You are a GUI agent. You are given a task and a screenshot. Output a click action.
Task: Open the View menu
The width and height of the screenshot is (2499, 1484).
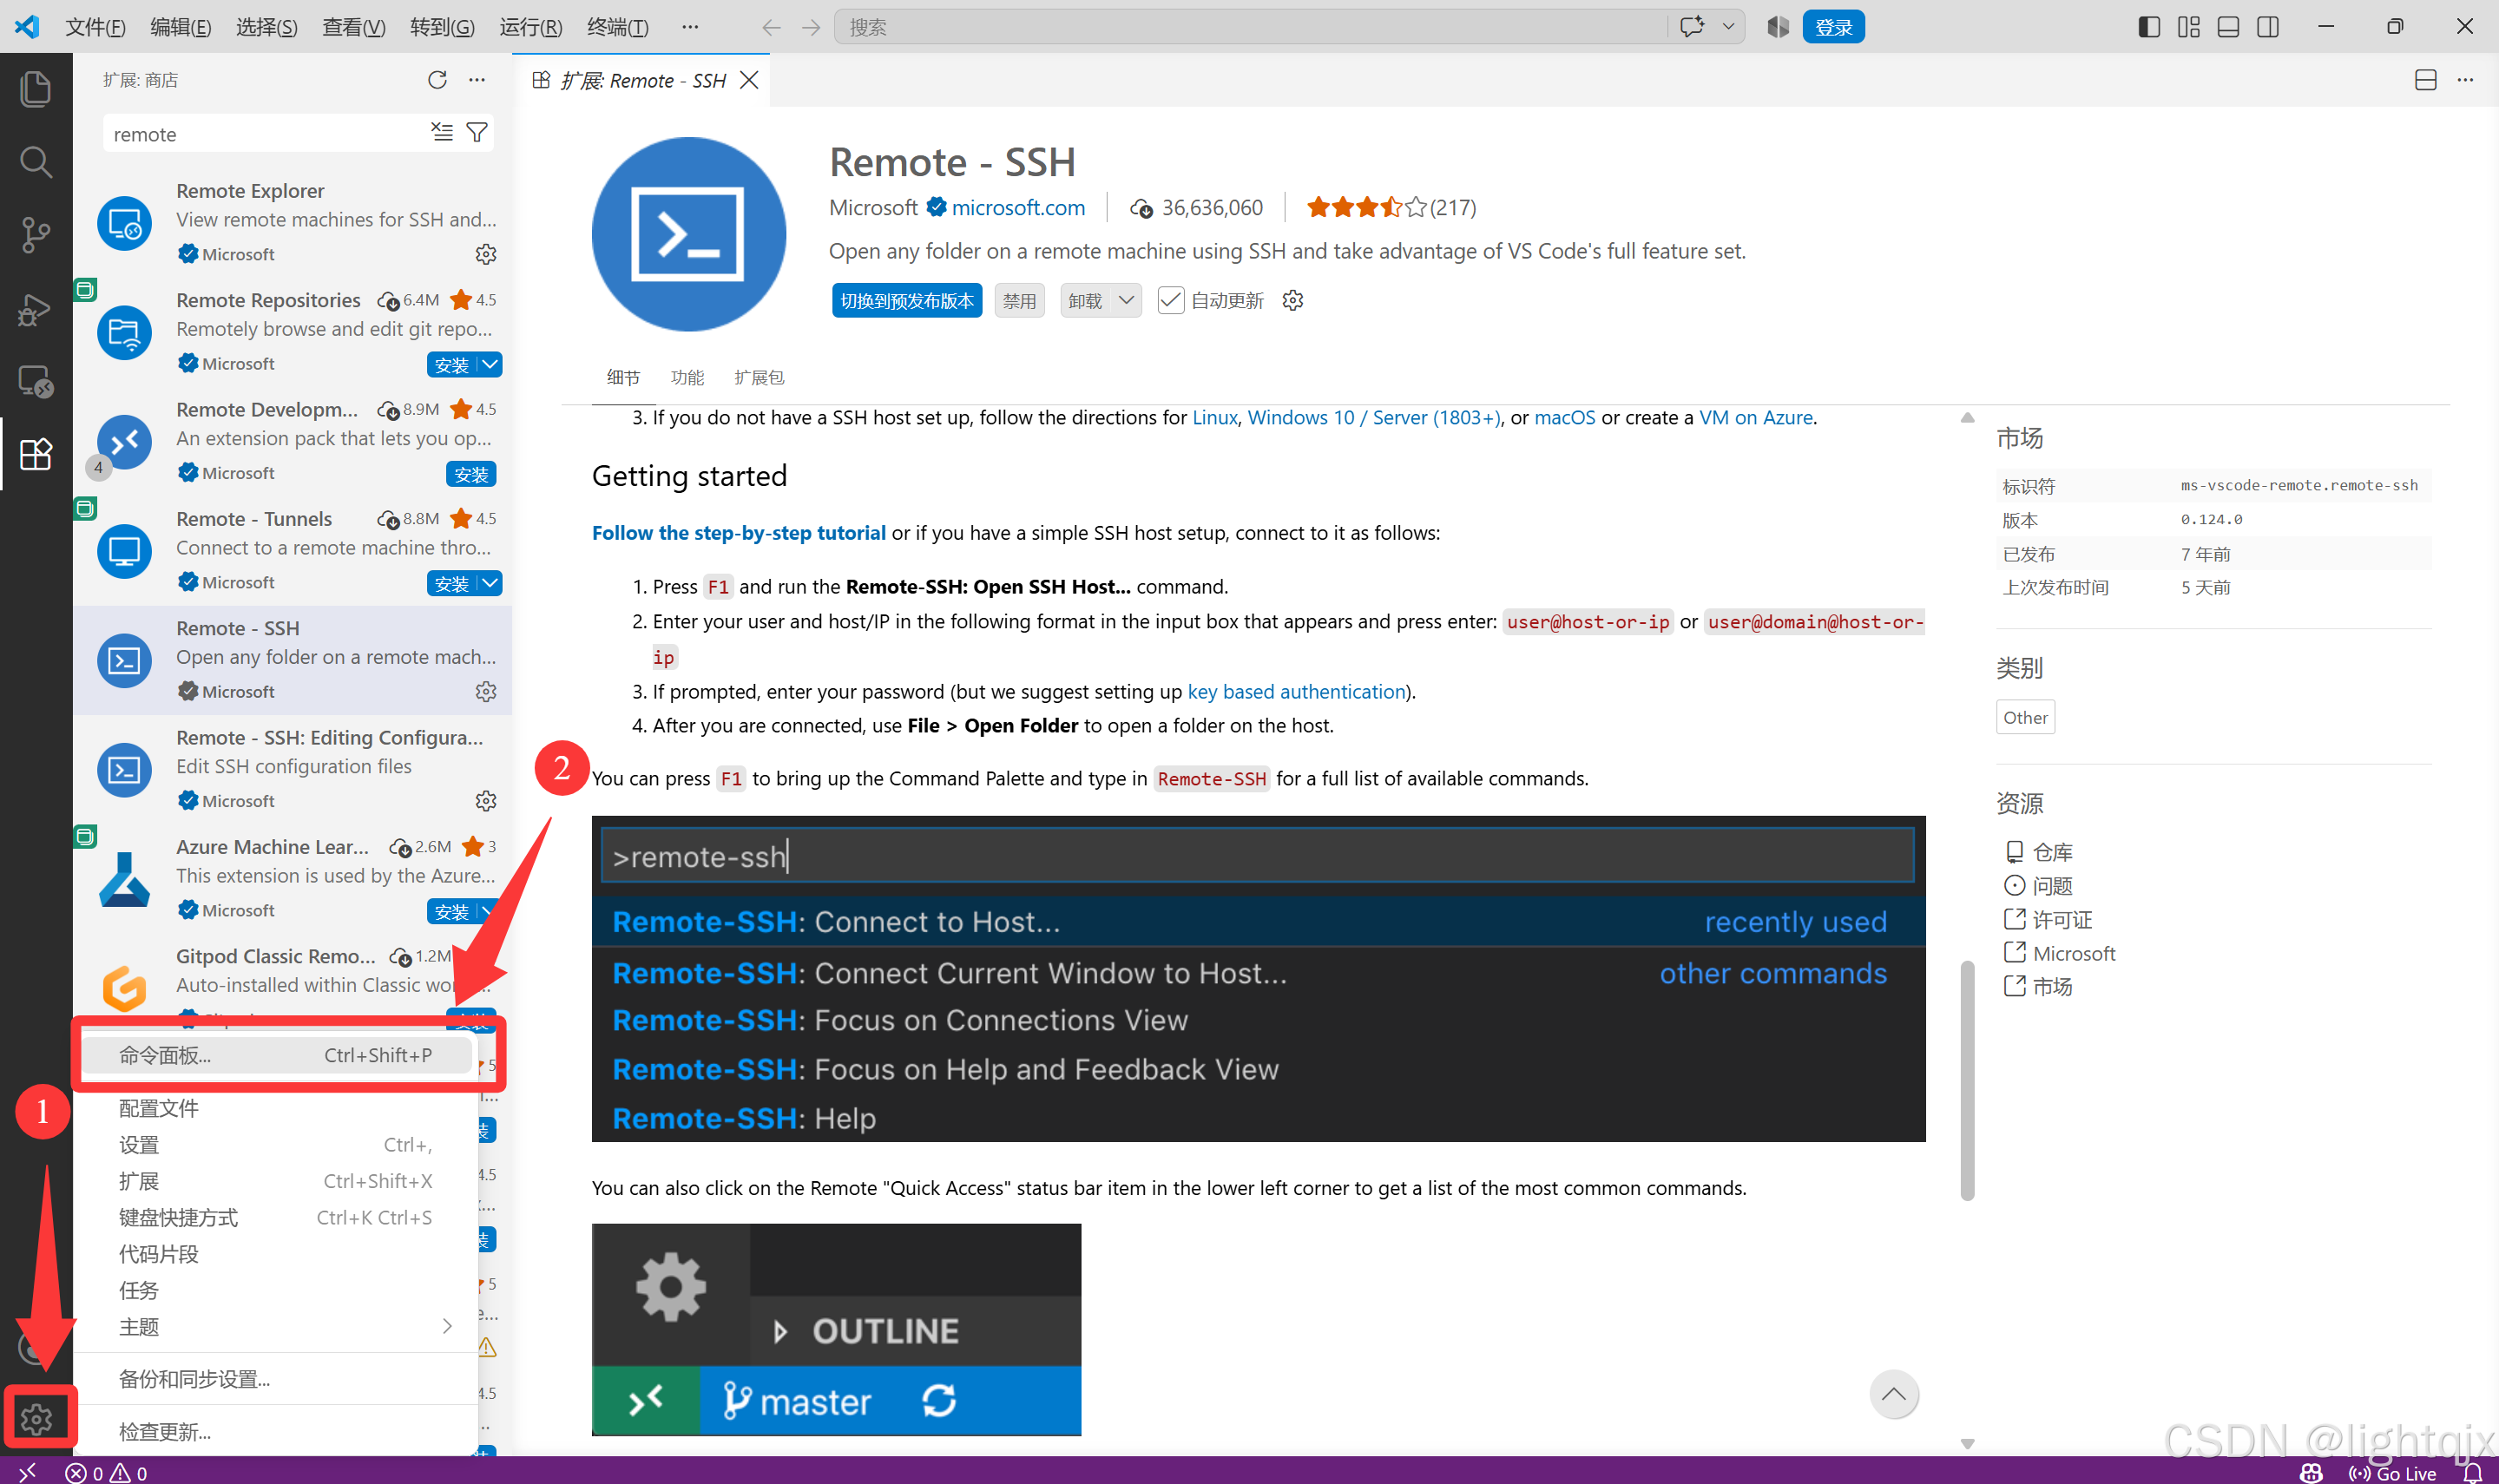[x=354, y=27]
